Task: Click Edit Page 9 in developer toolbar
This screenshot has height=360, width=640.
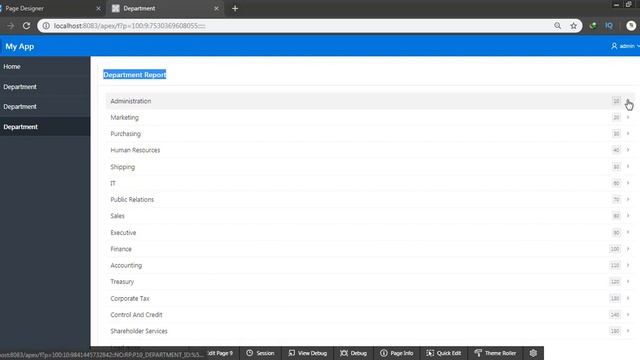Action: pyautogui.click(x=220, y=353)
